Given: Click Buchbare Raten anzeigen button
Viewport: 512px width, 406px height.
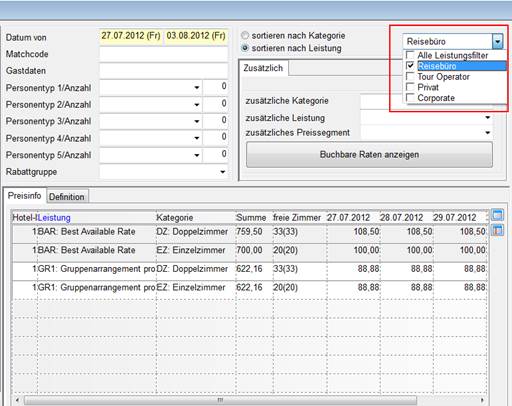Looking at the screenshot, I should pyautogui.click(x=369, y=155).
